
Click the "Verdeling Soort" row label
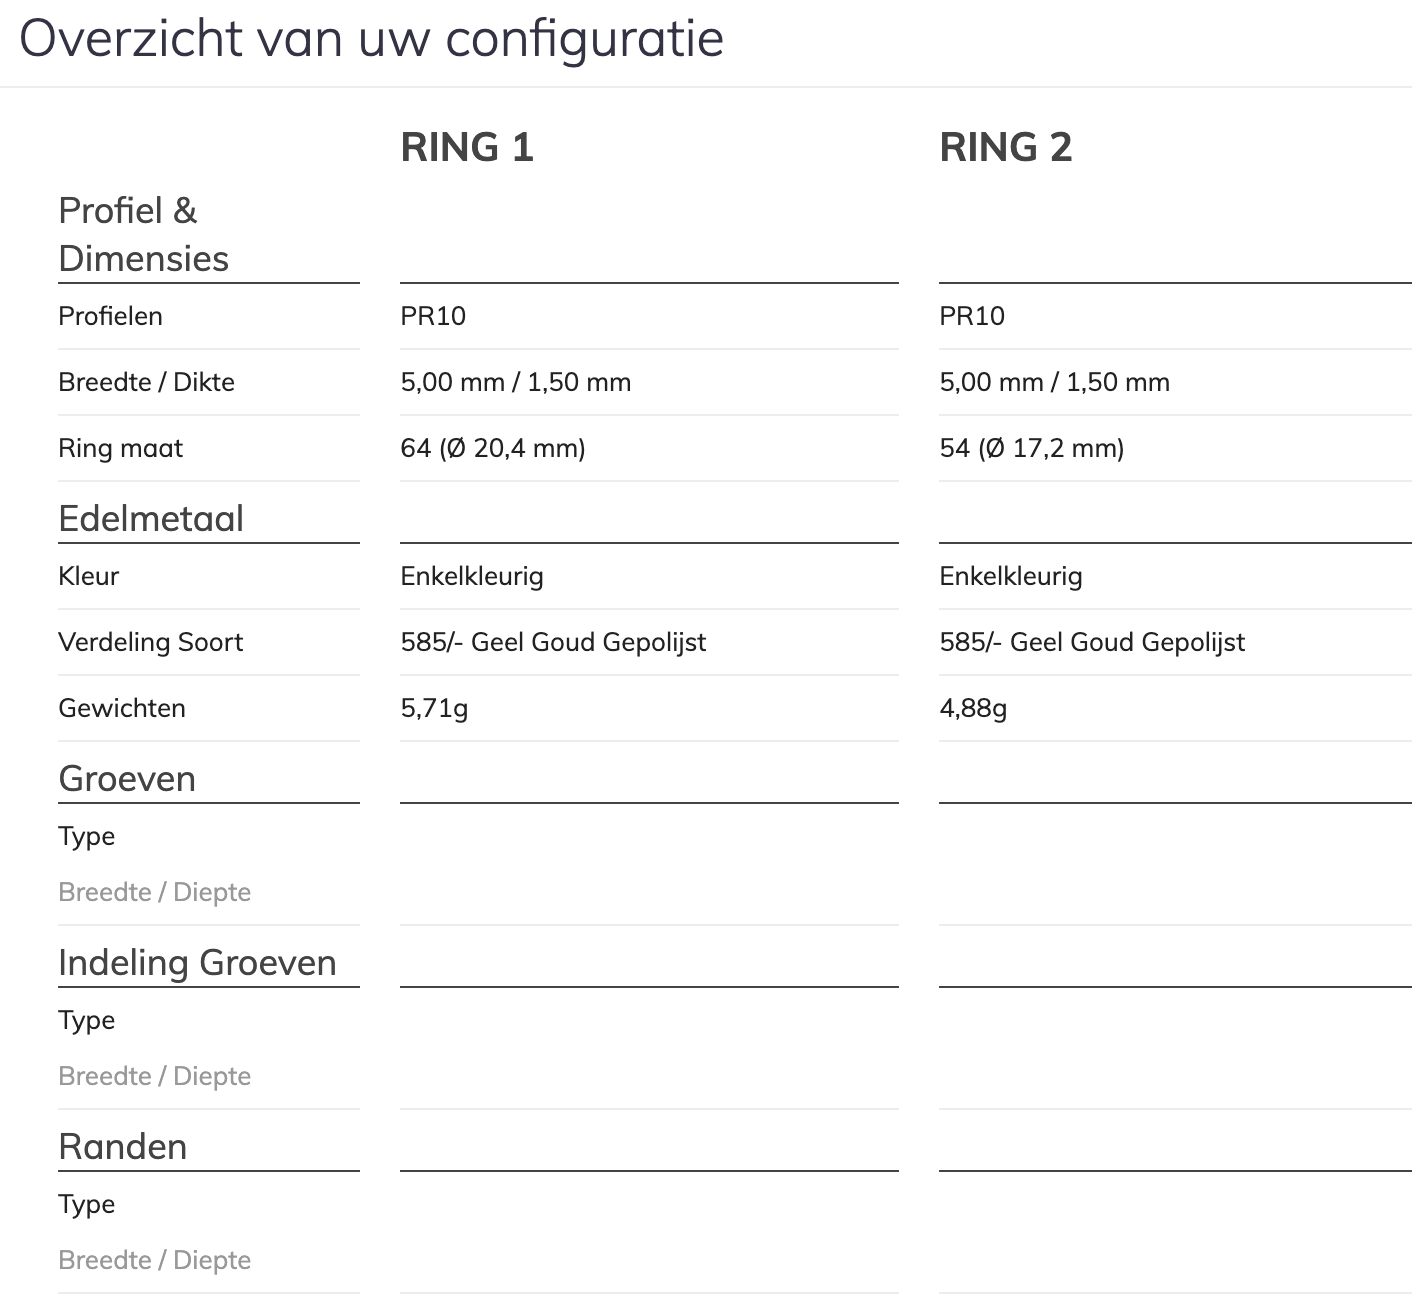(150, 642)
